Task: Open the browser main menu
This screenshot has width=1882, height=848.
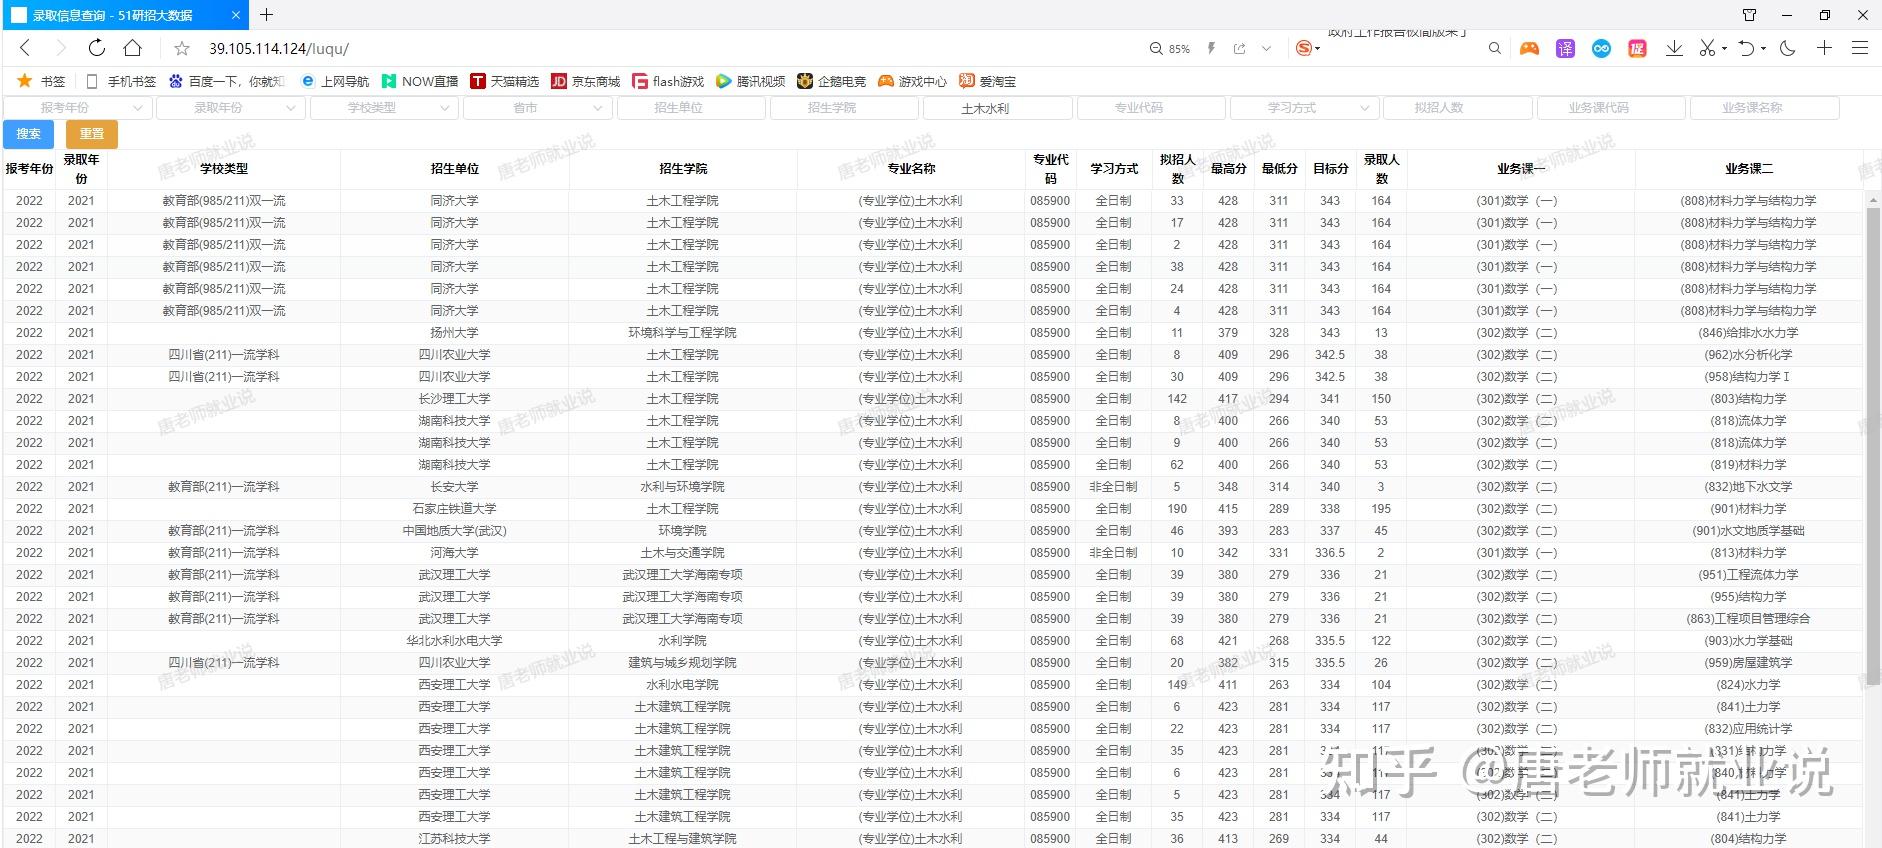Action: [x=1860, y=48]
